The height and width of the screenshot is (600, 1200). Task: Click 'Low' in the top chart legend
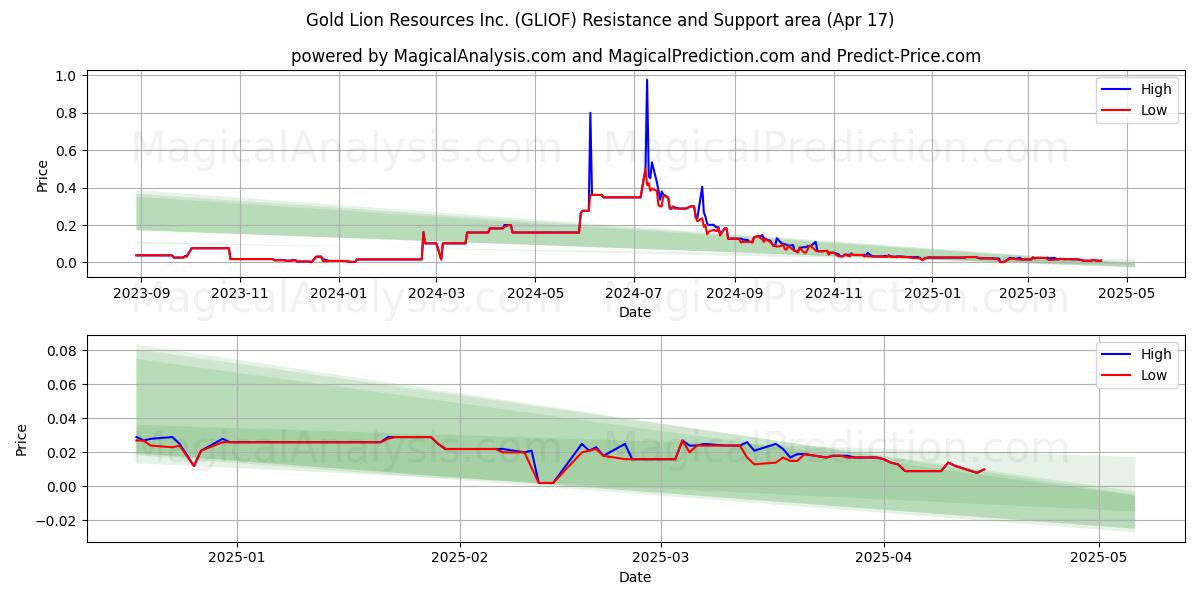tap(1154, 110)
